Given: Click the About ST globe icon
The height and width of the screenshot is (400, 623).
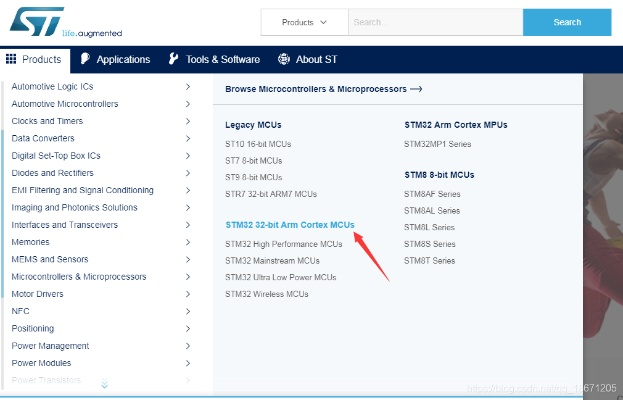Looking at the screenshot, I should pos(283,59).
